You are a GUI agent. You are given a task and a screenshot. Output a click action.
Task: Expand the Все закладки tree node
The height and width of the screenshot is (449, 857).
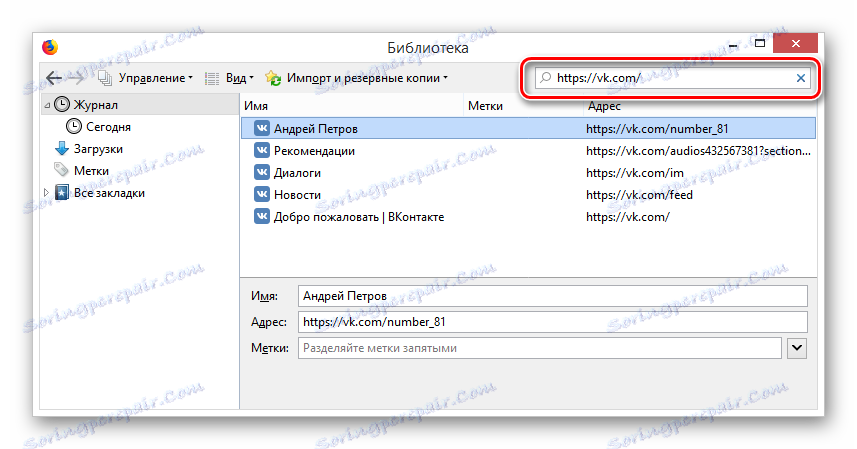46,192
